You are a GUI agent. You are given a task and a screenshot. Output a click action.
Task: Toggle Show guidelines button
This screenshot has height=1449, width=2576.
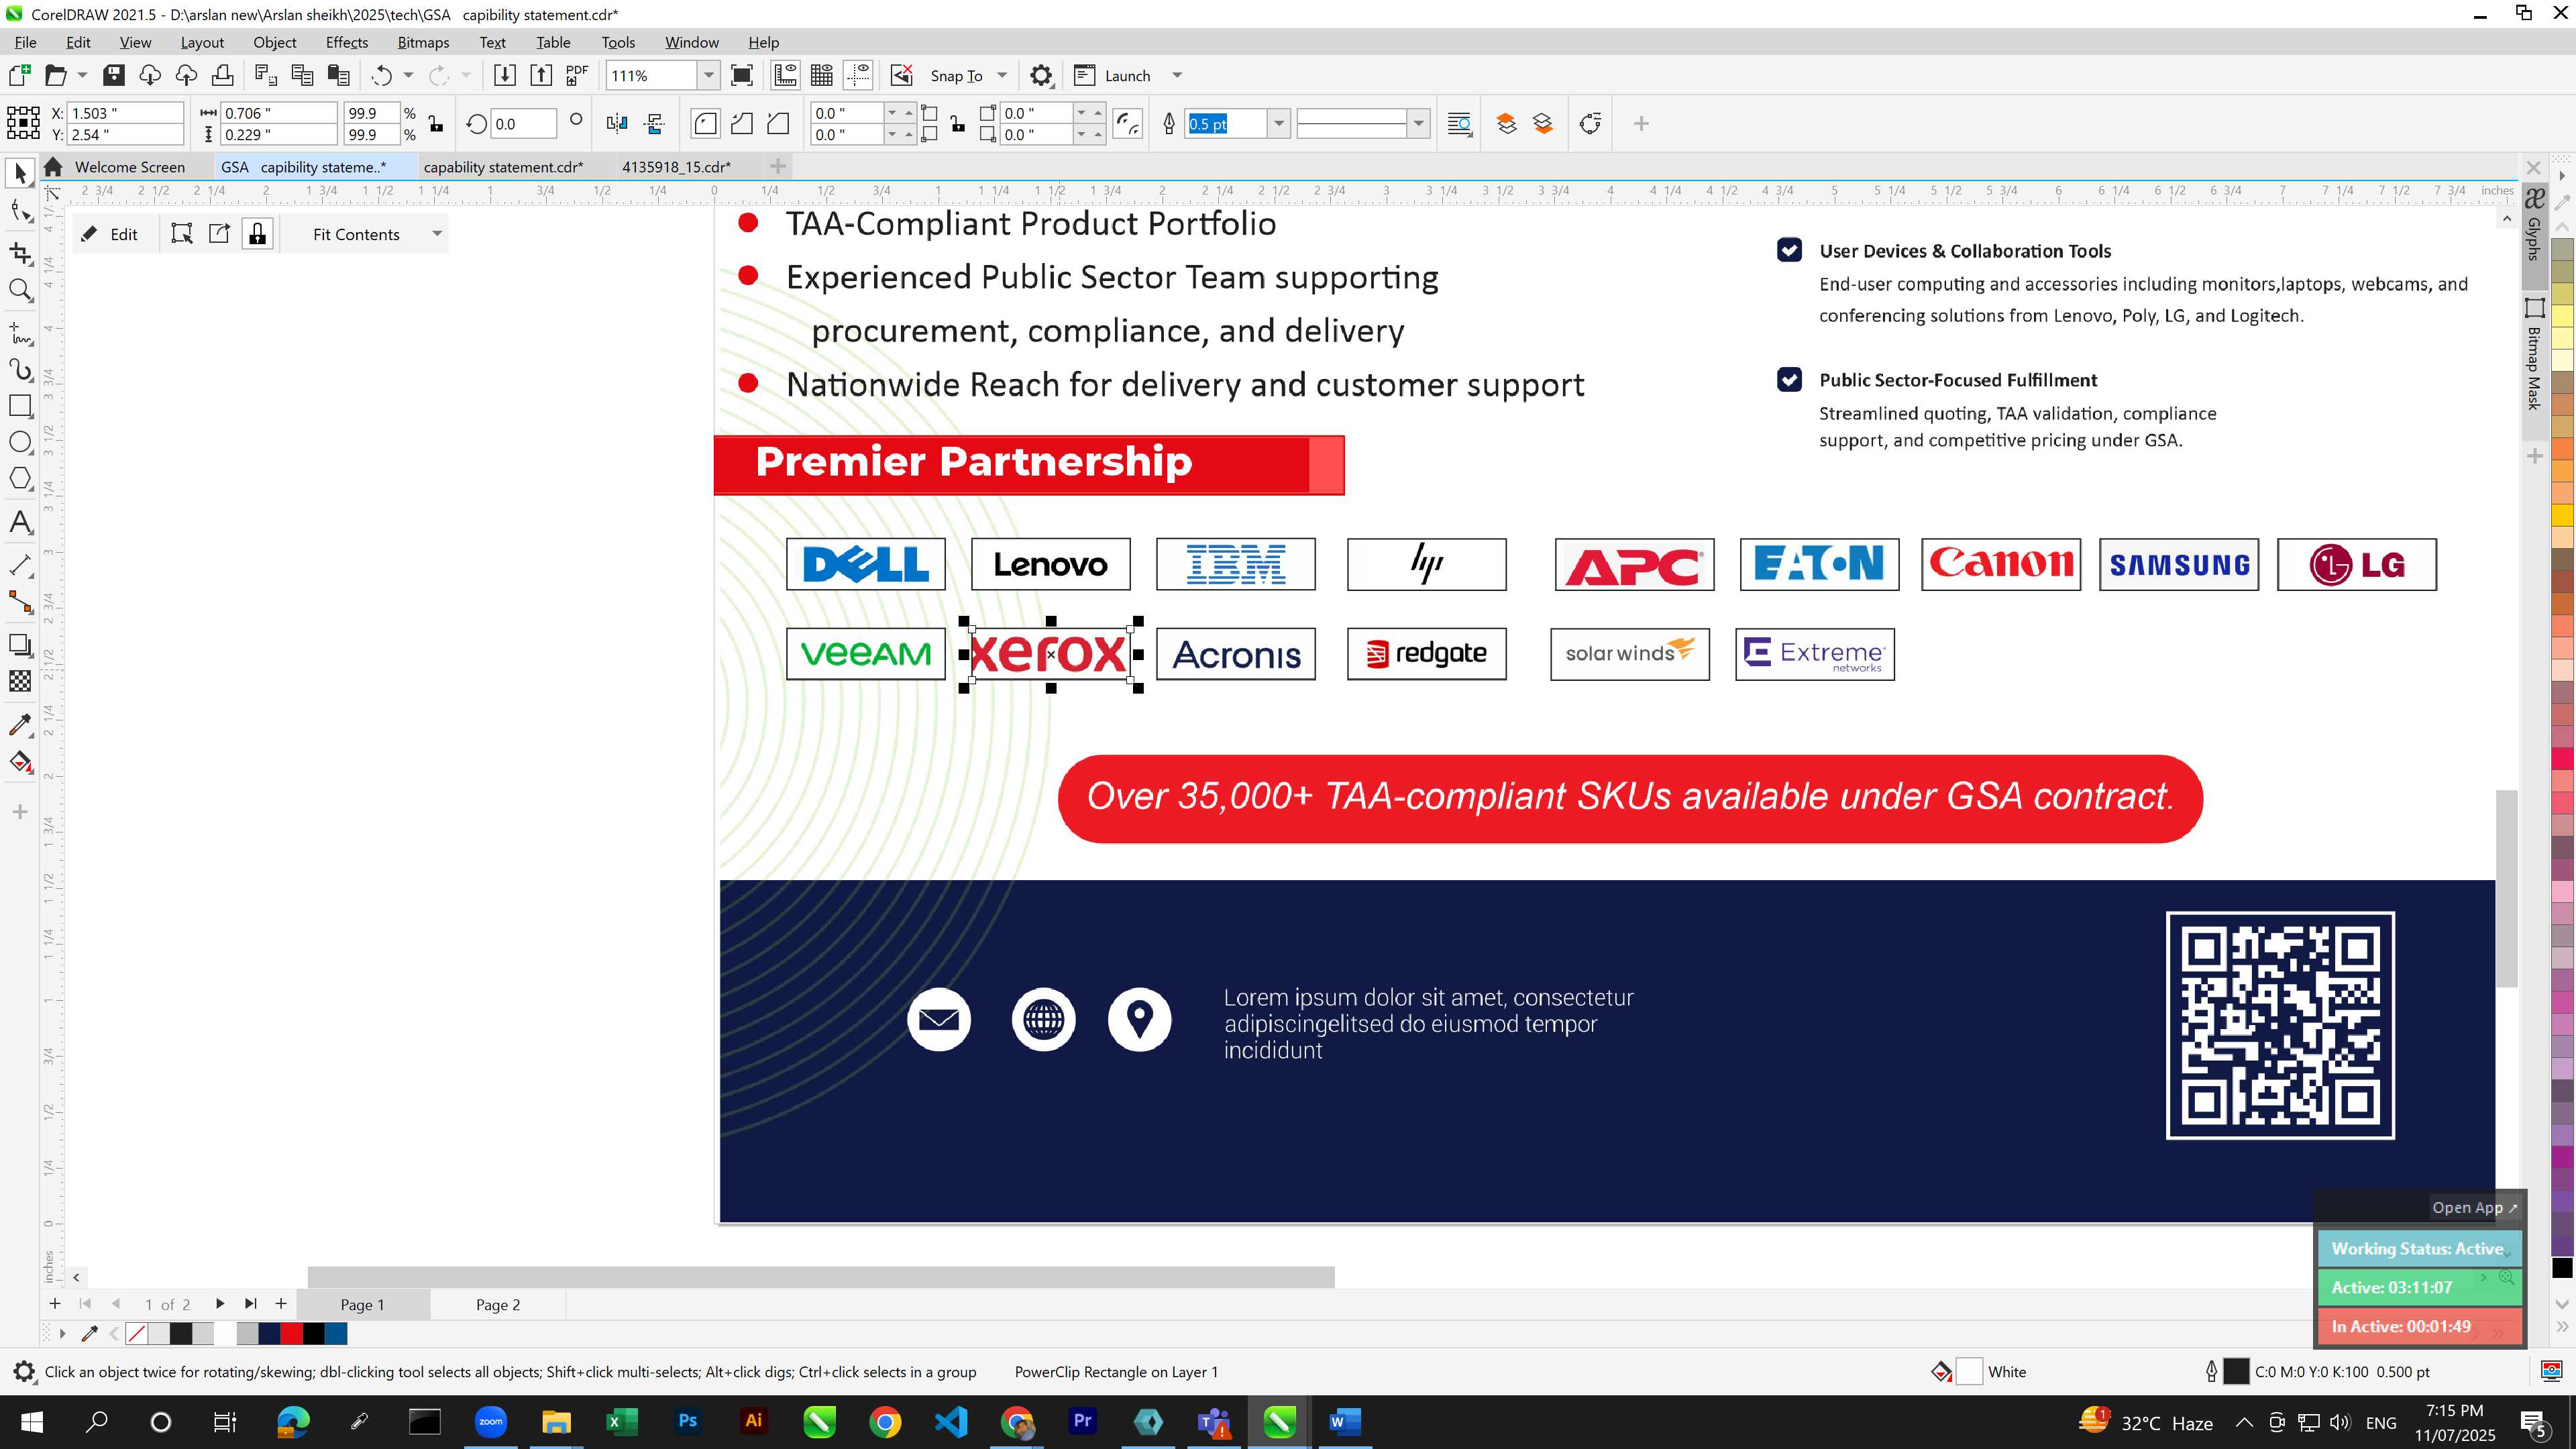tap(858, 75)
